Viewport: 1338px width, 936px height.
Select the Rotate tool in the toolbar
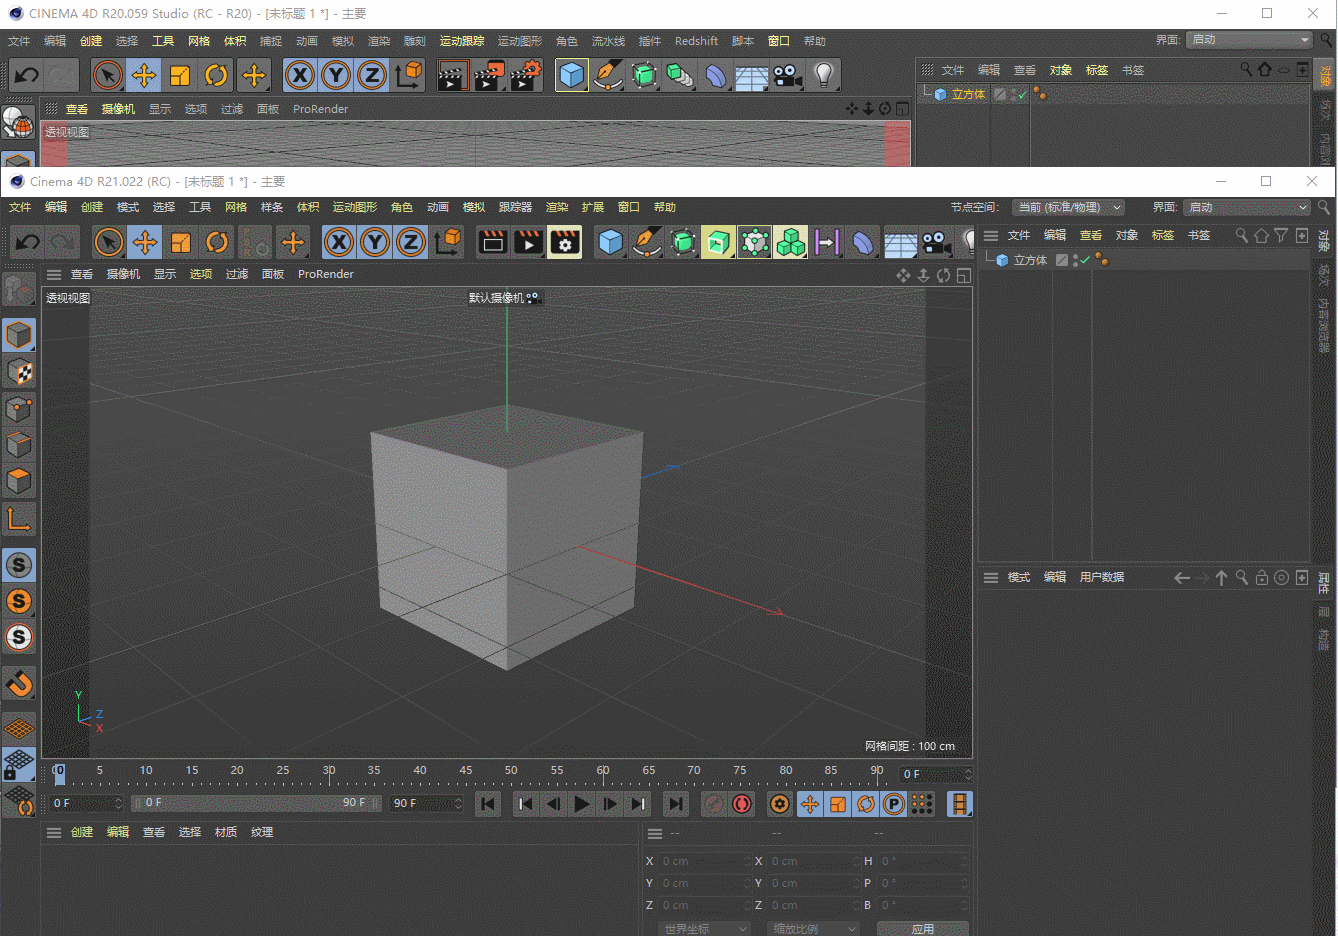pyautogui.click(x=217, y=242)
